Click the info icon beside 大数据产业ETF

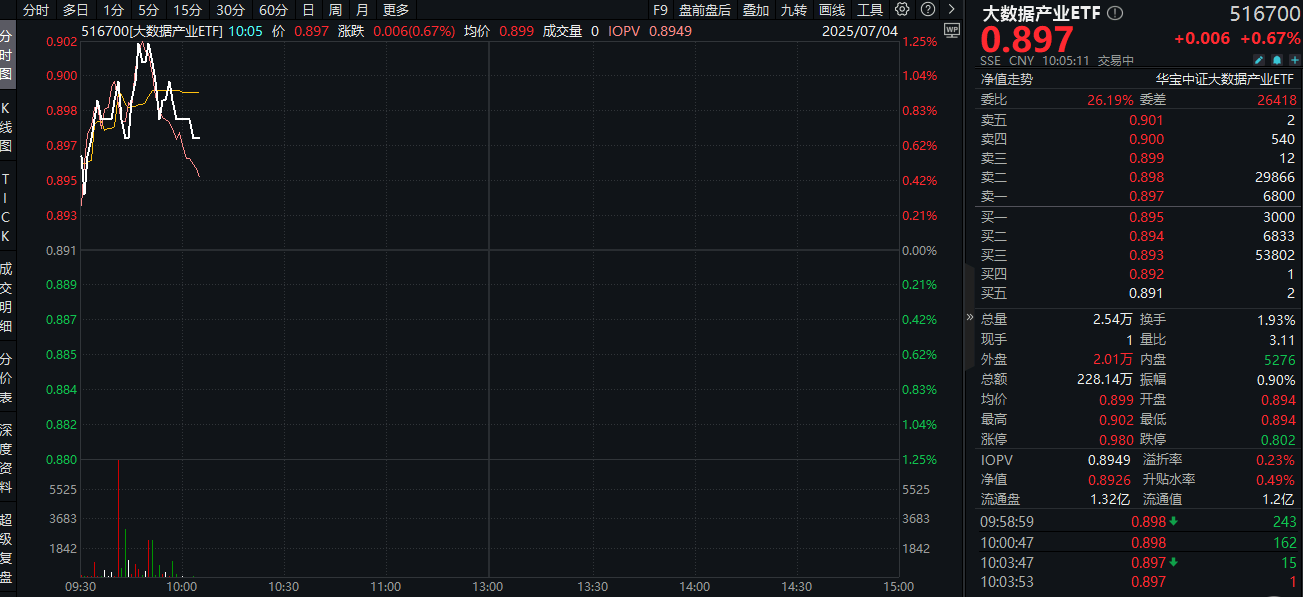(x=1115, y=13)
